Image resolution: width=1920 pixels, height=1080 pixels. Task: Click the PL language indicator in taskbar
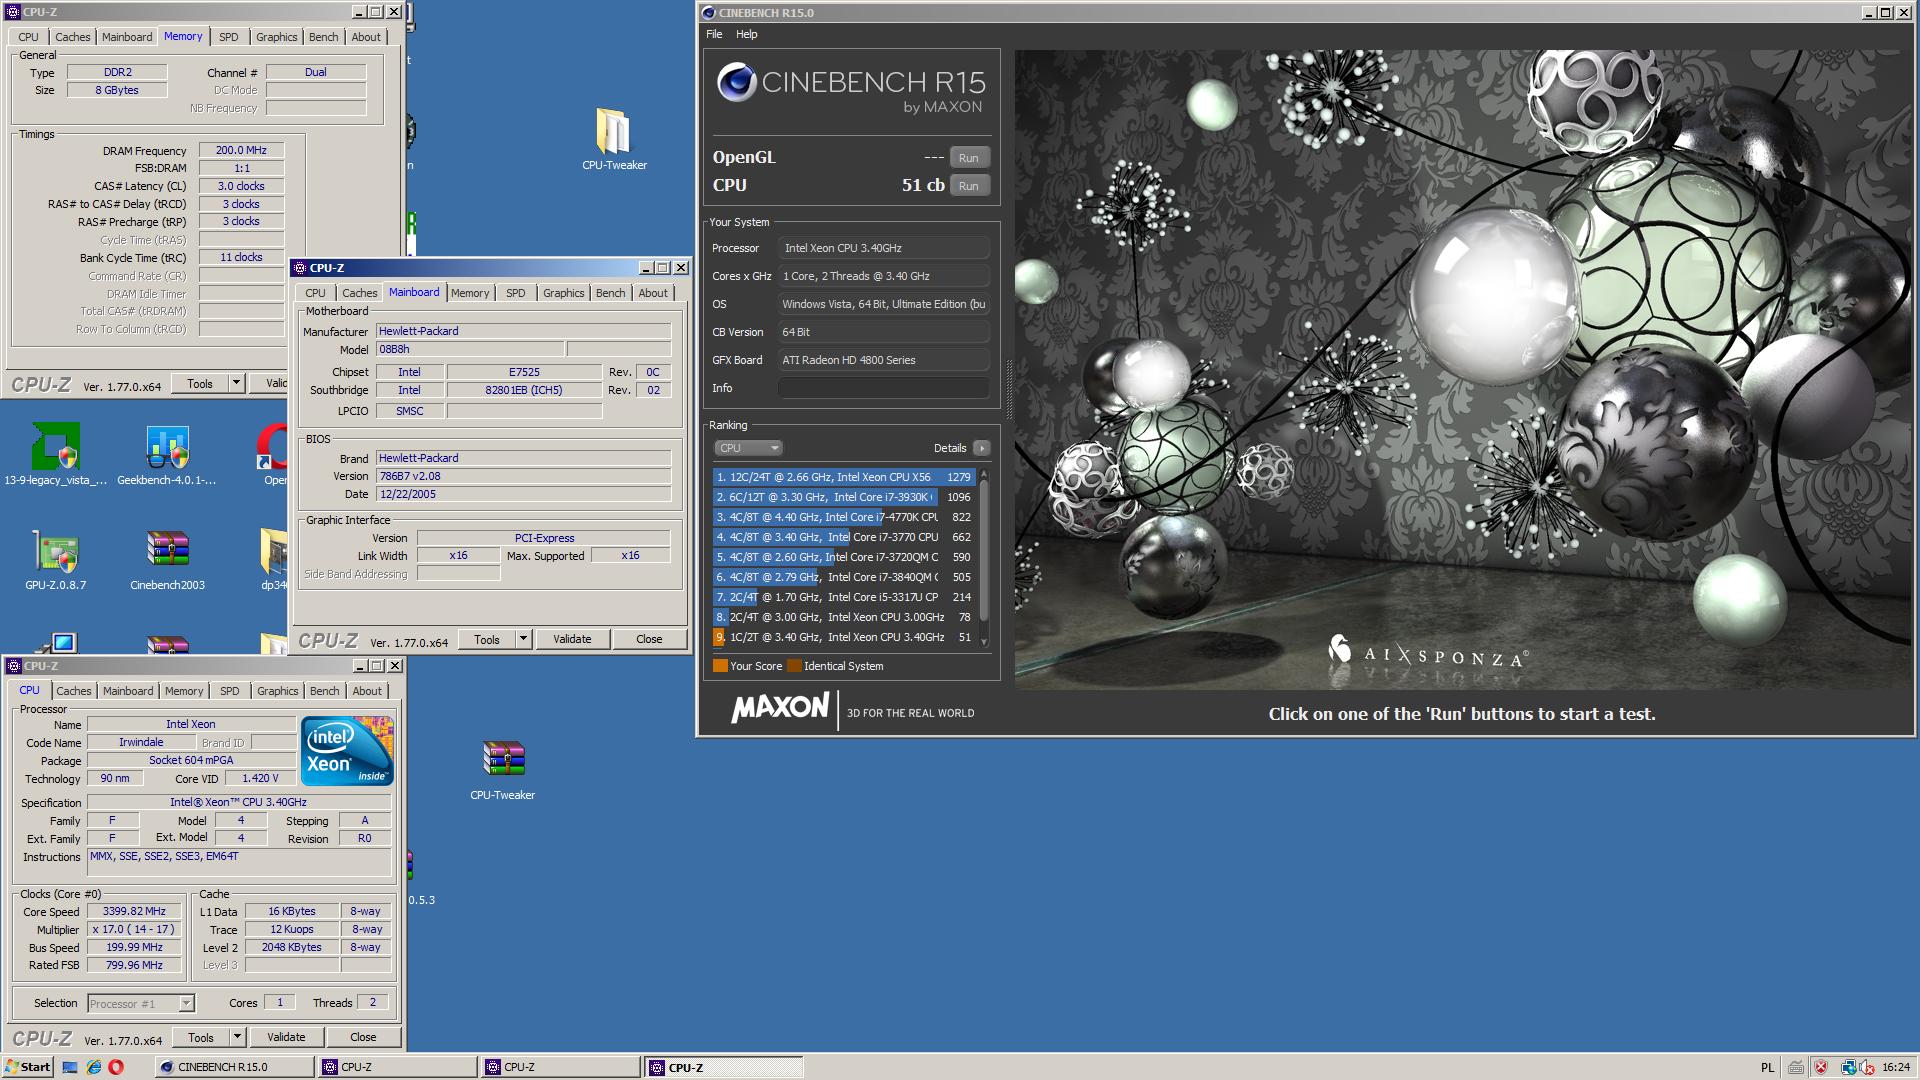pyautogui.click(x=1767, y=1067)
